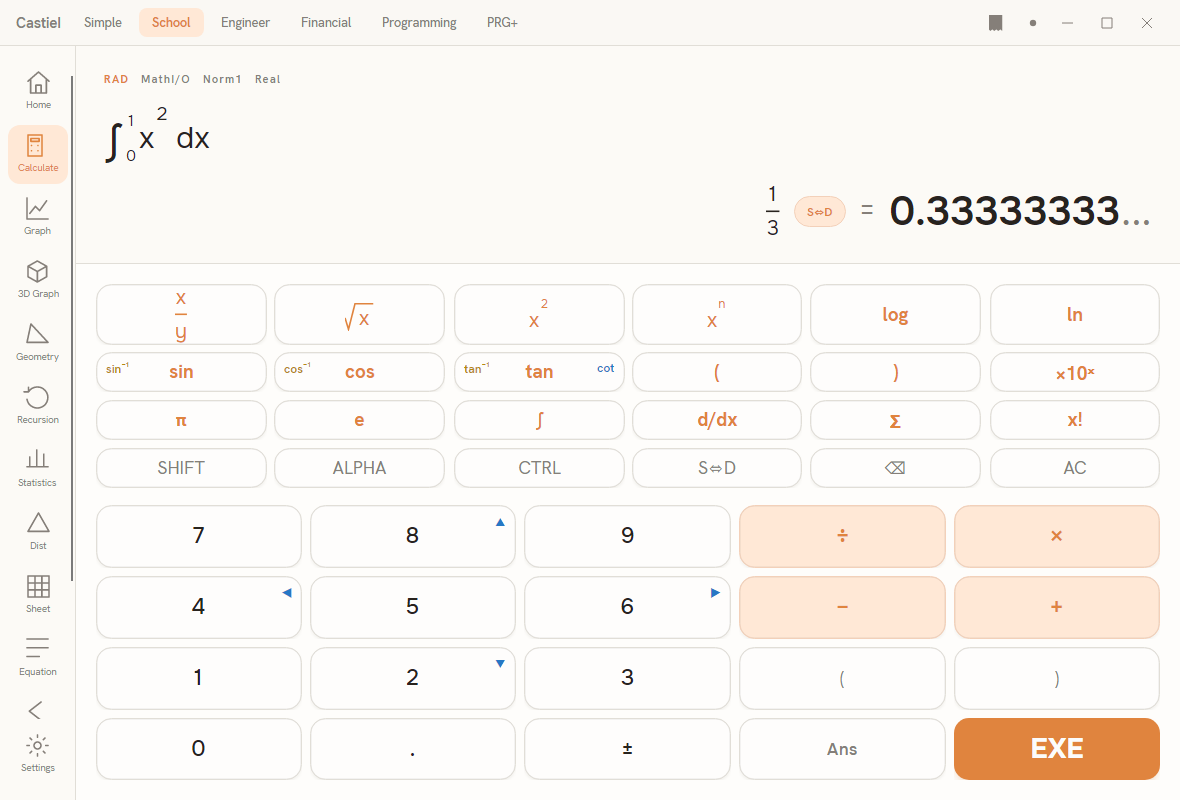
Task: Click the ×10ˣ exponent key
Action: click(x=1075, y=372)
